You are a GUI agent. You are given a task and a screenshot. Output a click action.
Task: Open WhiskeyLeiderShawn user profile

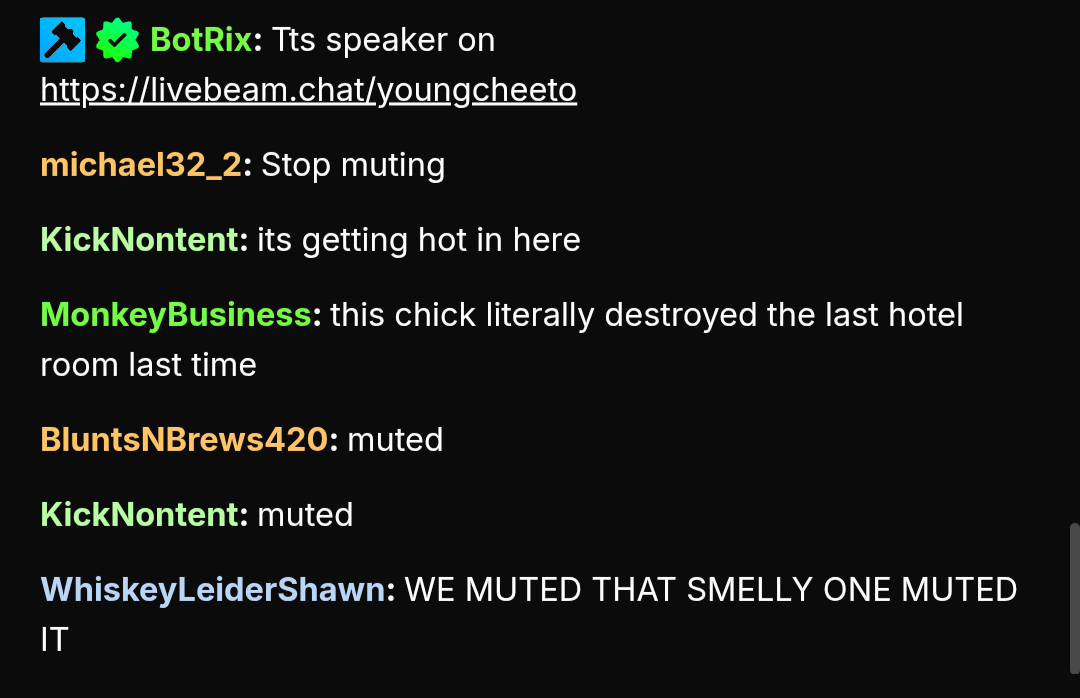(x=212, y=590)
